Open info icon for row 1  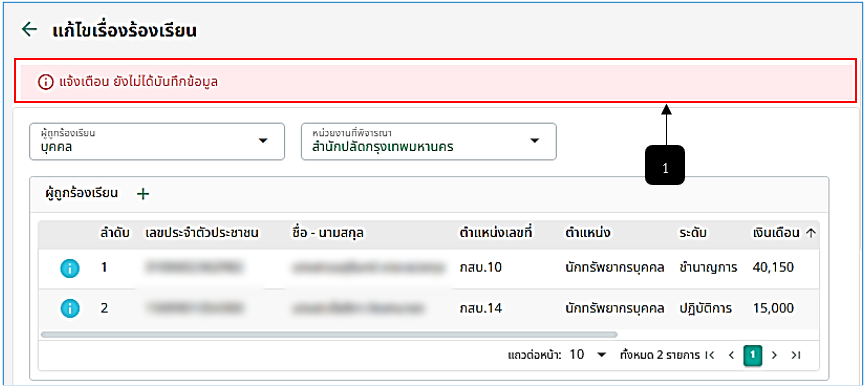70,268
